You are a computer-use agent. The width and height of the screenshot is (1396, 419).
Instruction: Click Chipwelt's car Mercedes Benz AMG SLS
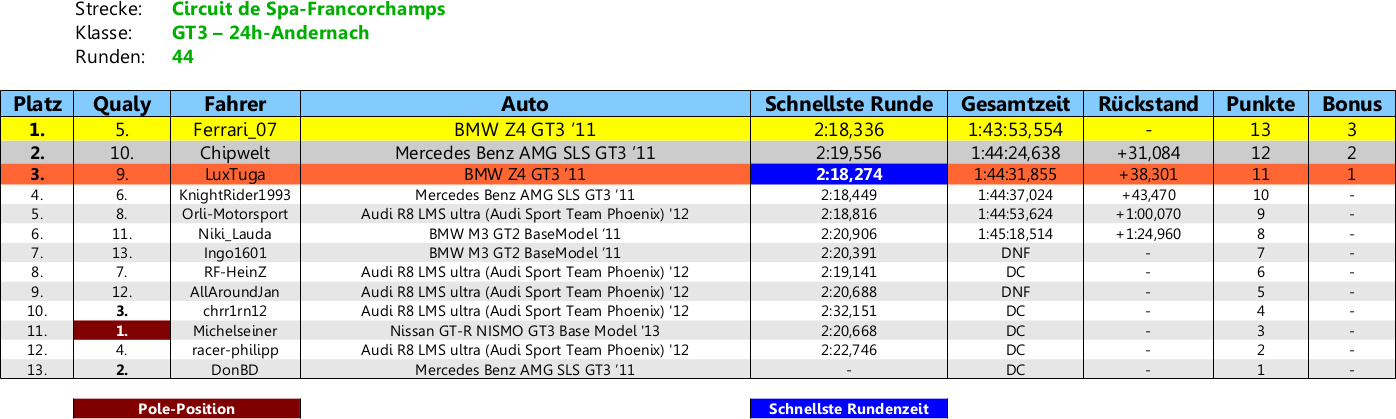pos(525,153)
